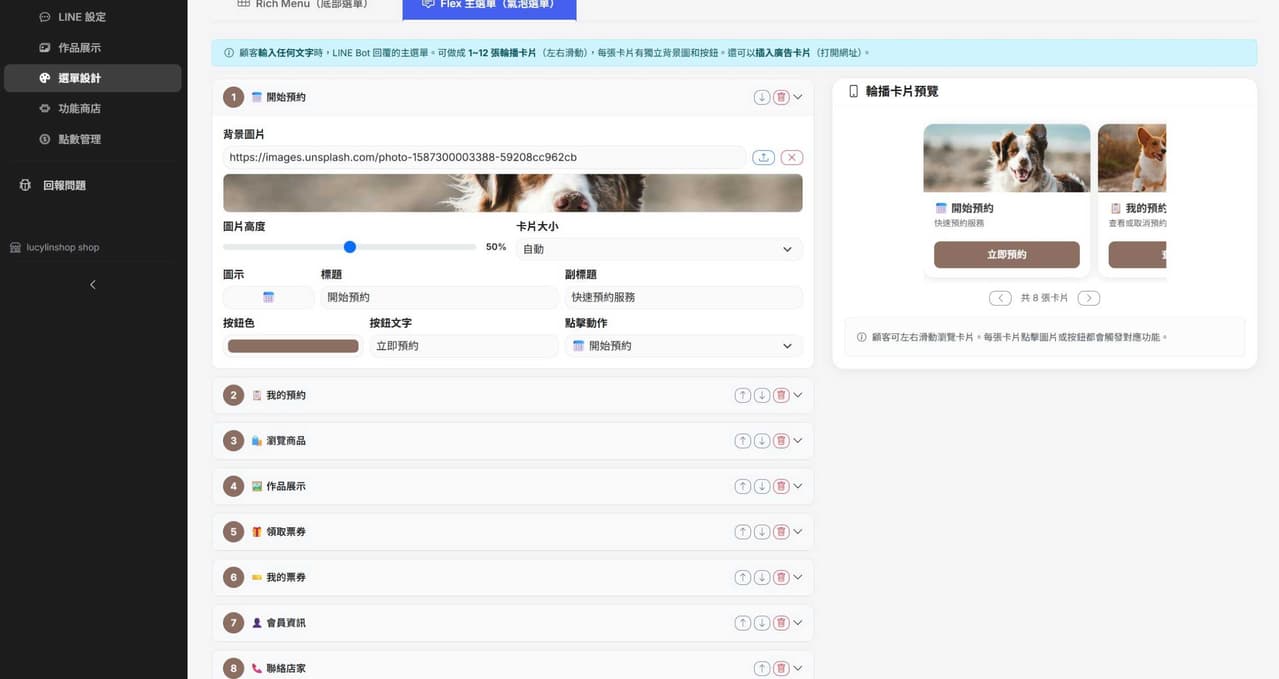Click the image height slider
Viewport: 1279px width, 679px height.
[x=349, y=247]
